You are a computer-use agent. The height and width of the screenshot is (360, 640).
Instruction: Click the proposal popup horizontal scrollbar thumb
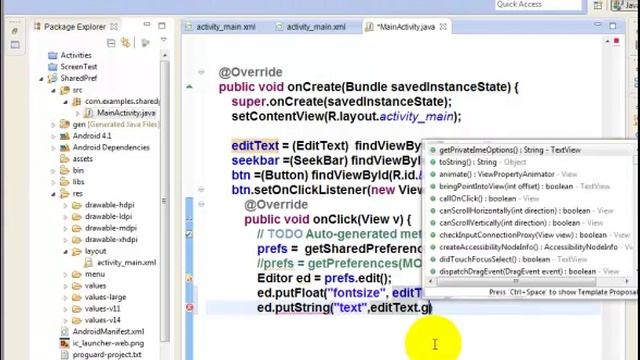(x=516, y=281)
